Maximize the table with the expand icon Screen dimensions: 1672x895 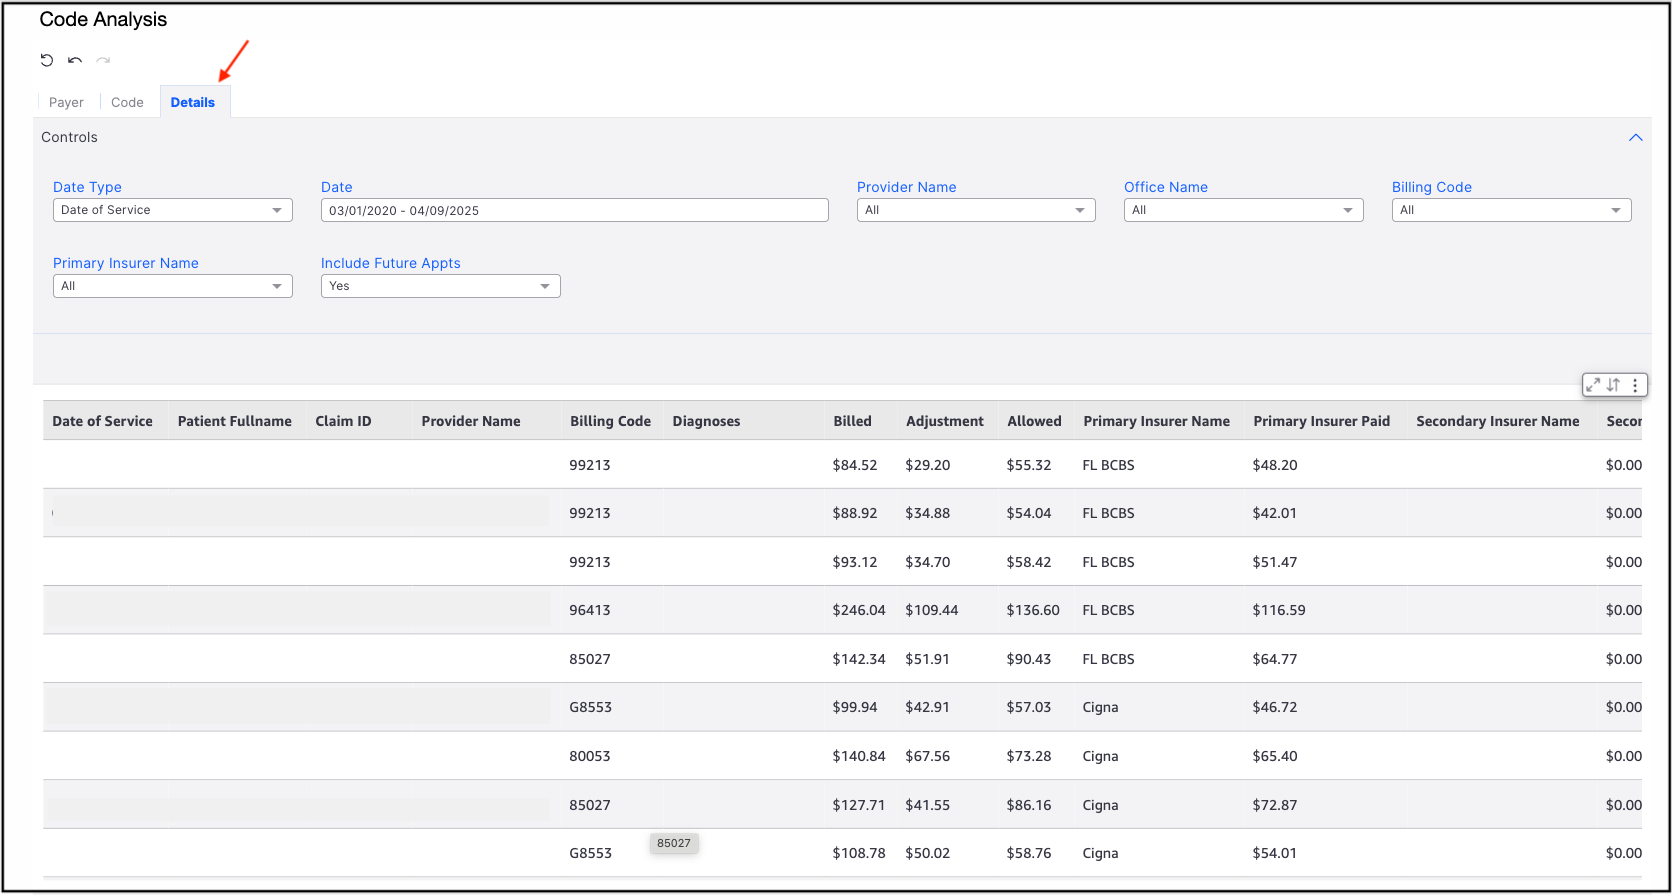point(1593,385)
